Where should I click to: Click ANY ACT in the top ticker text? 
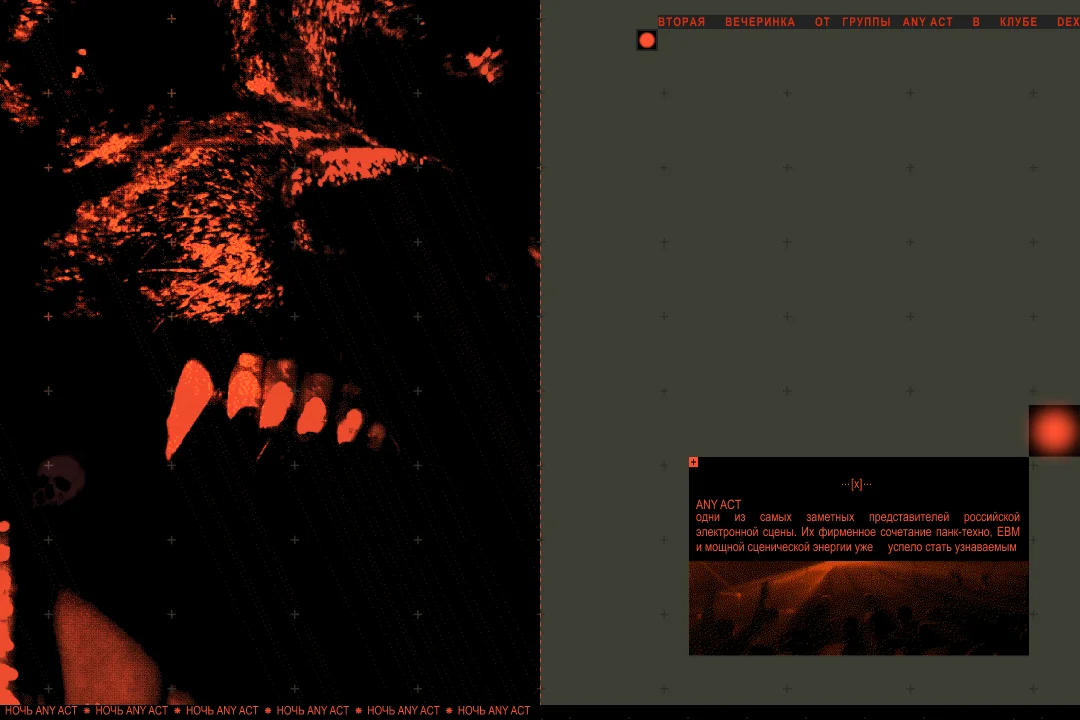tap(928, 22)
